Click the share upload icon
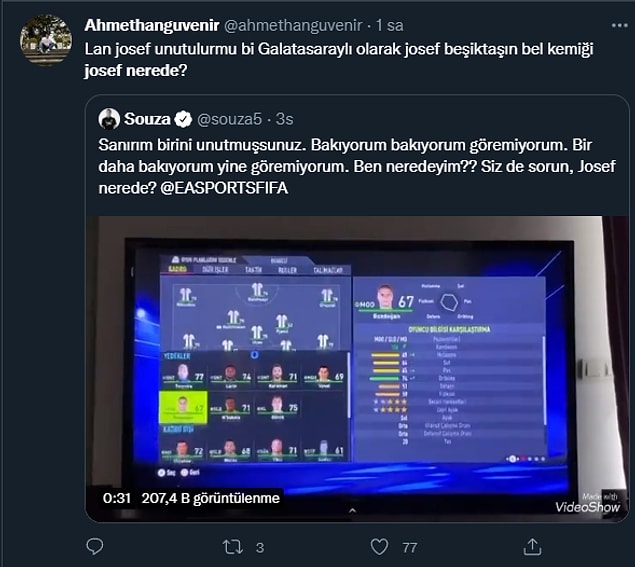The width and height of the screenshot is (635, 567). (532, 547)
